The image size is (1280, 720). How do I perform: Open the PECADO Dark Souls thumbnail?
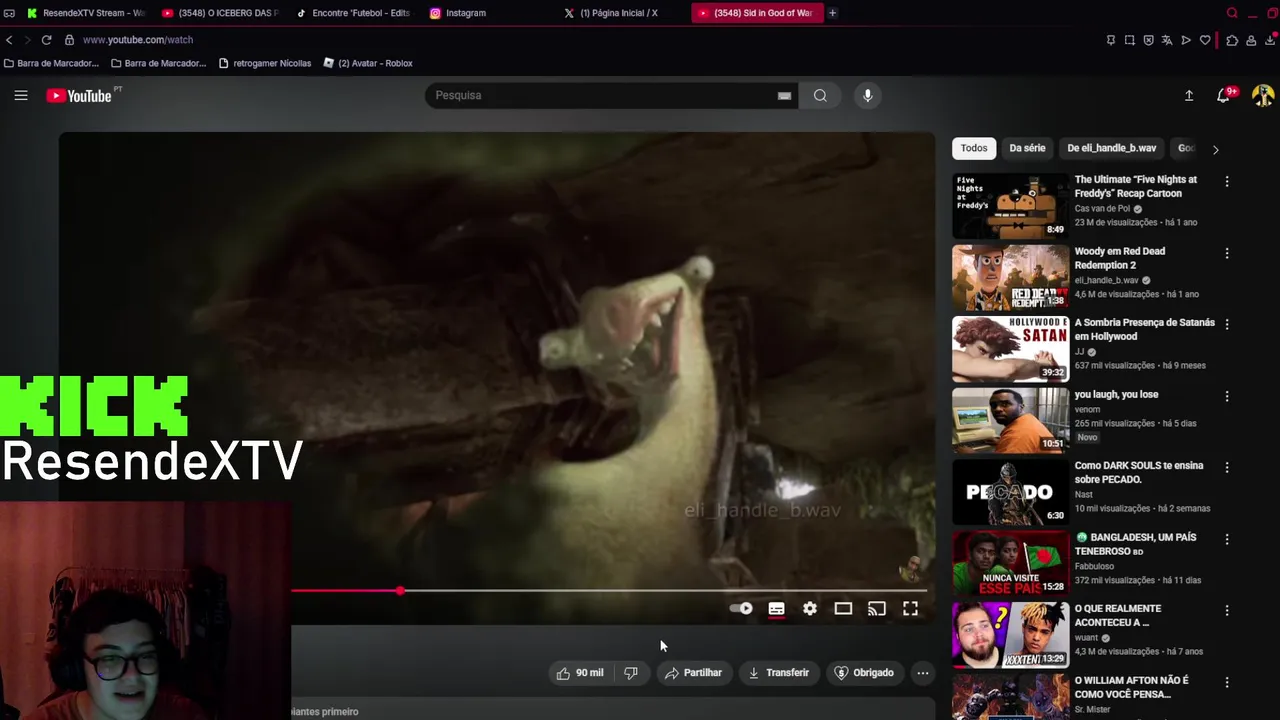point(1010,492)
